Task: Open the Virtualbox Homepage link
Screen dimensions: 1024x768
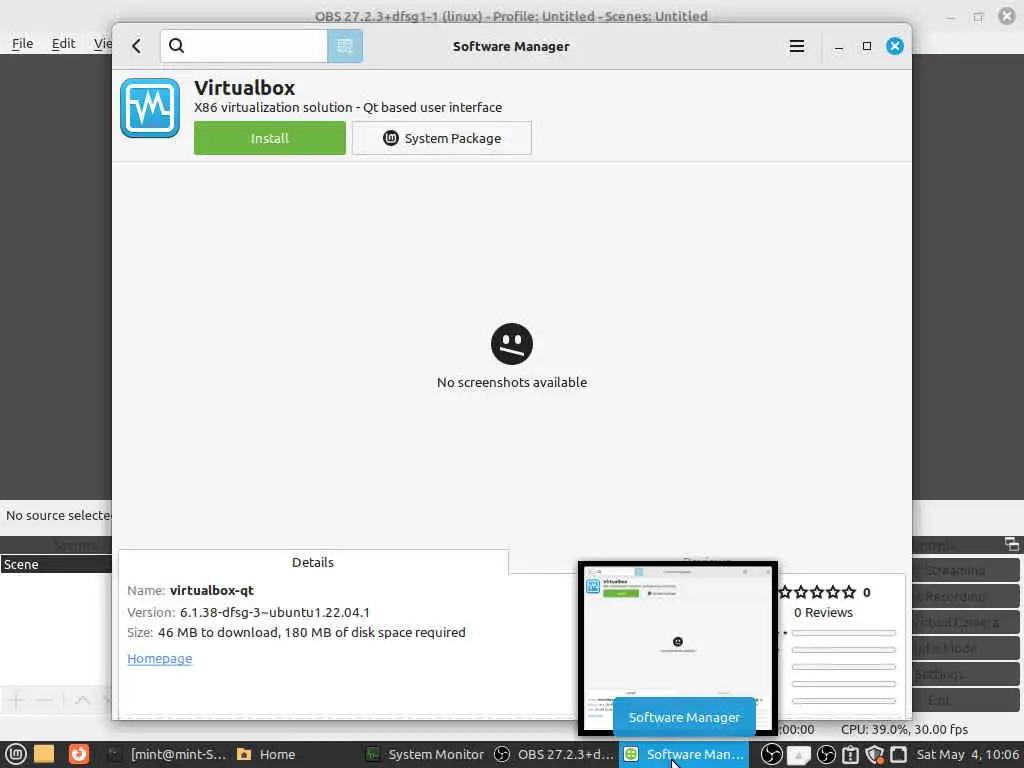Action: (x=159, y=658)
